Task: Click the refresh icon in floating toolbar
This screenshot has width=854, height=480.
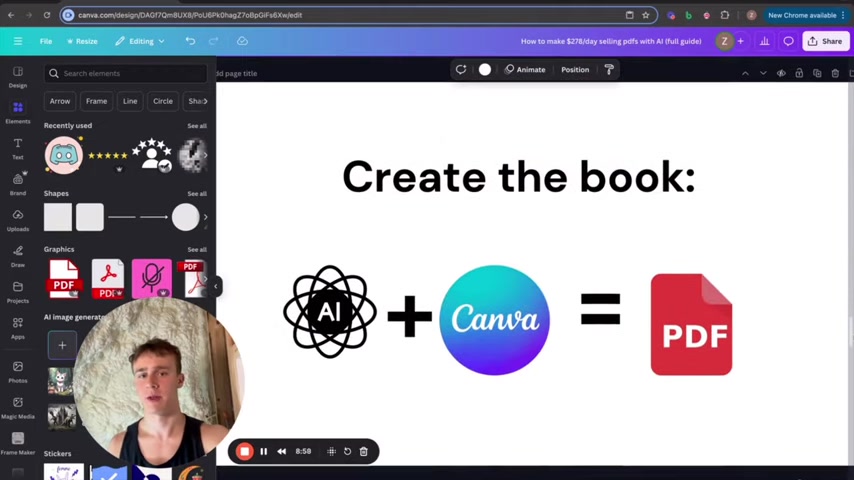Action: pos(461,69)
